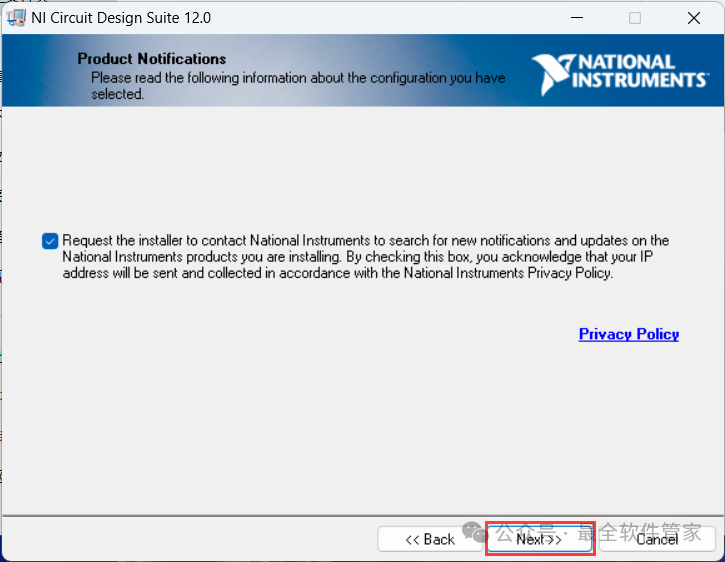Click the 'IP address will be sent' label line

(337, 273)
